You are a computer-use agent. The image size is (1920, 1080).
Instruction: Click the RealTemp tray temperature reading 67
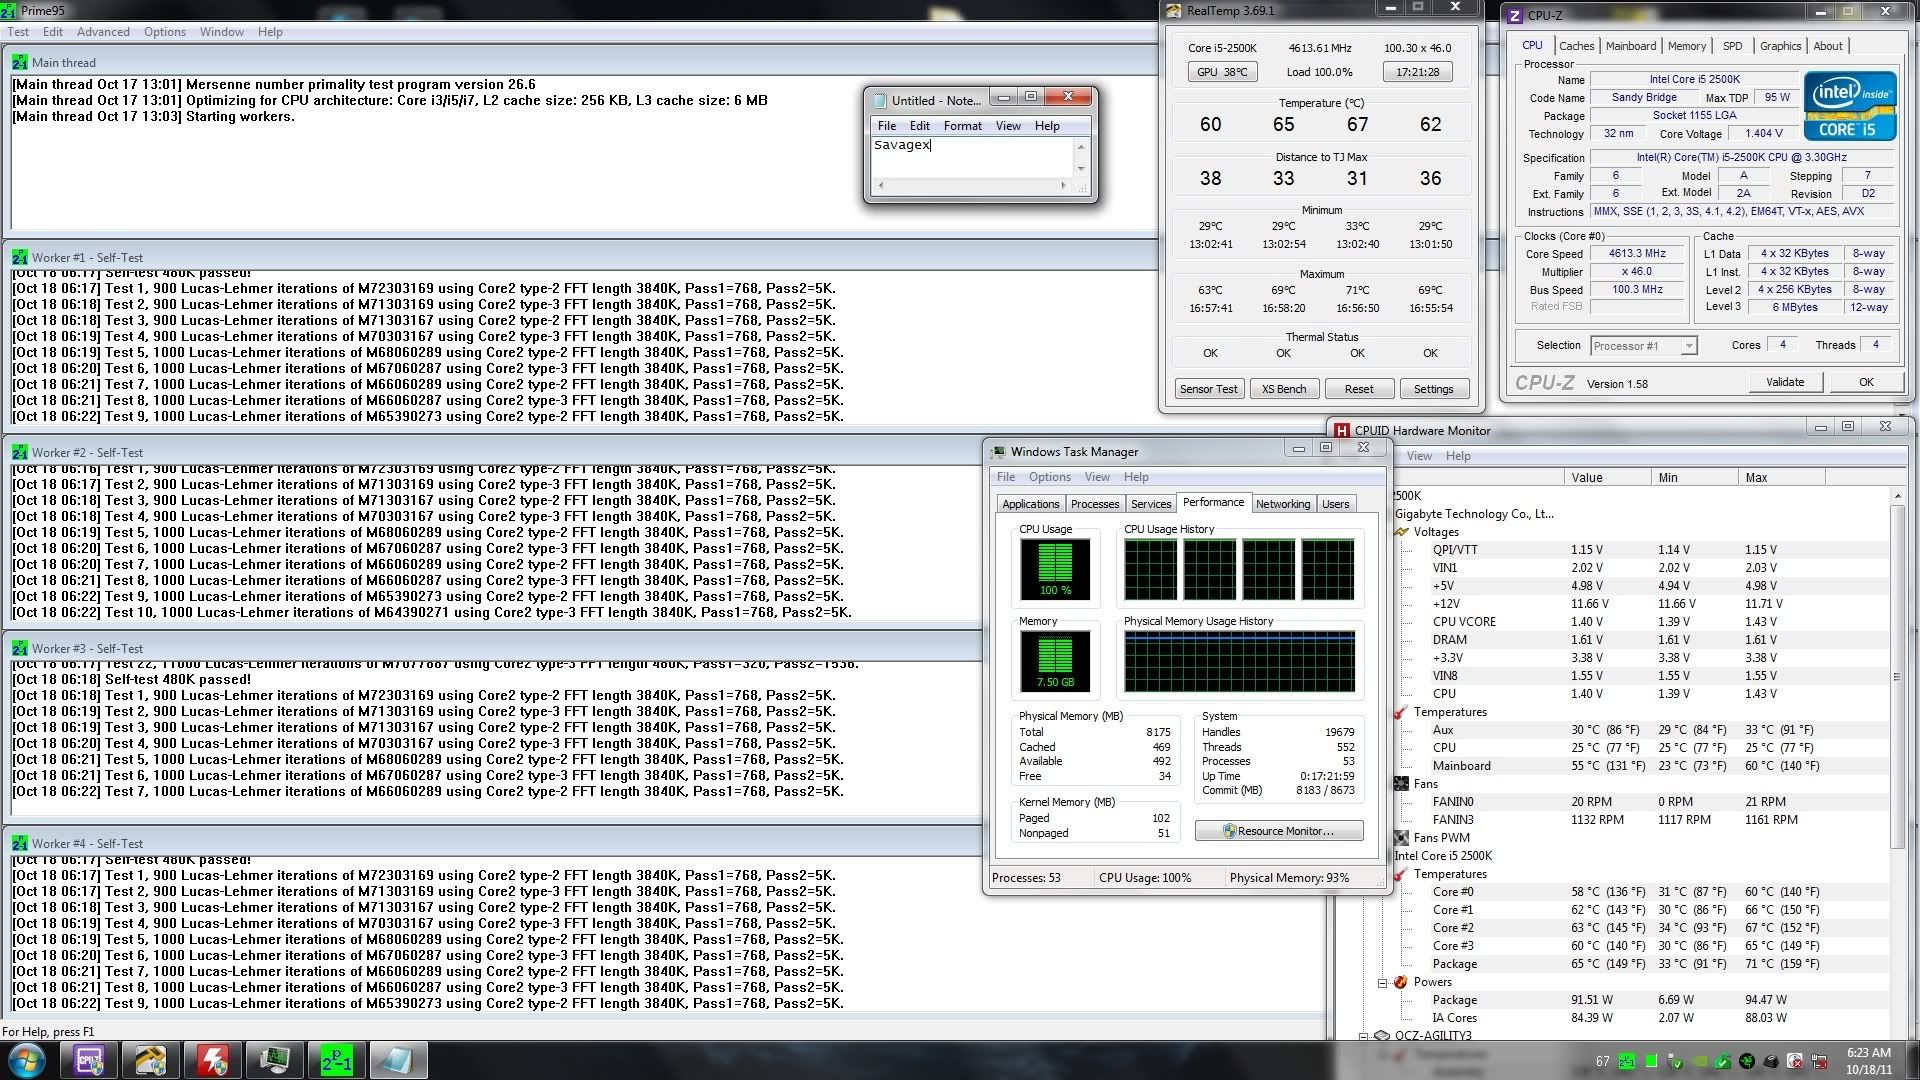[1603, 1061]
